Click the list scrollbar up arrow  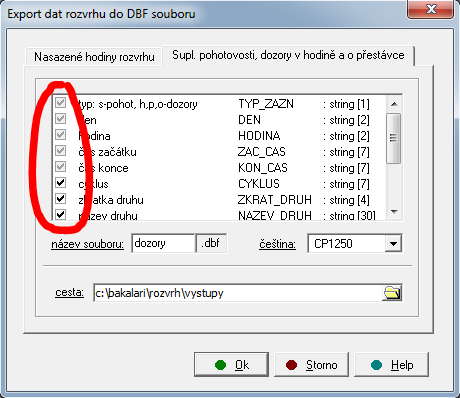(394, 104)
